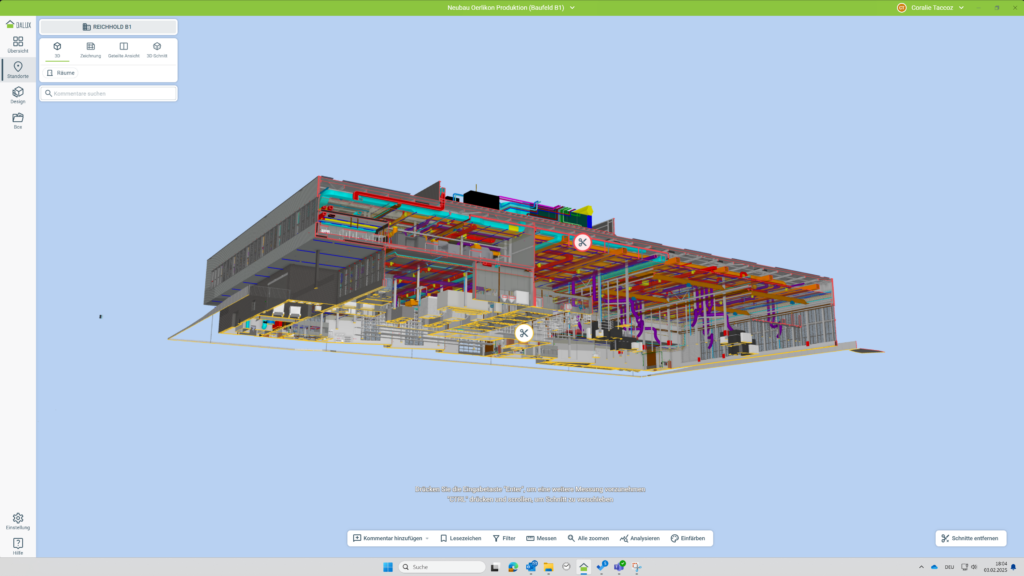Select the Messen measure tool
This screenshot has width=1024, height=576.
point(541,538)
